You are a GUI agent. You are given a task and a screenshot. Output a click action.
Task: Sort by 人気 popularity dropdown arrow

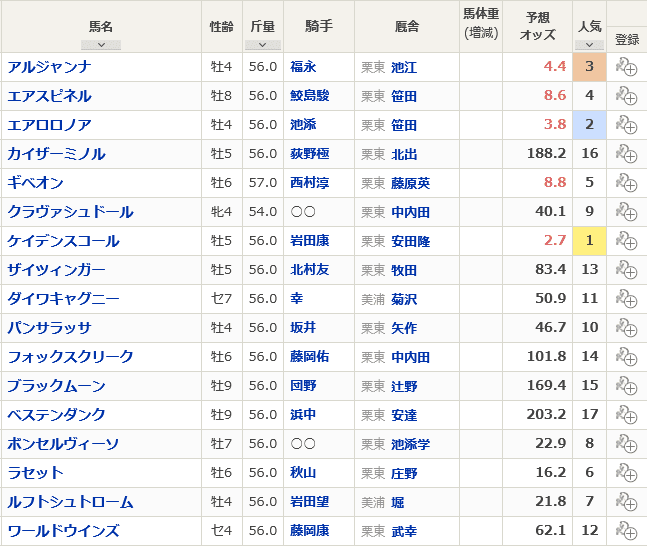click(589, 45)
